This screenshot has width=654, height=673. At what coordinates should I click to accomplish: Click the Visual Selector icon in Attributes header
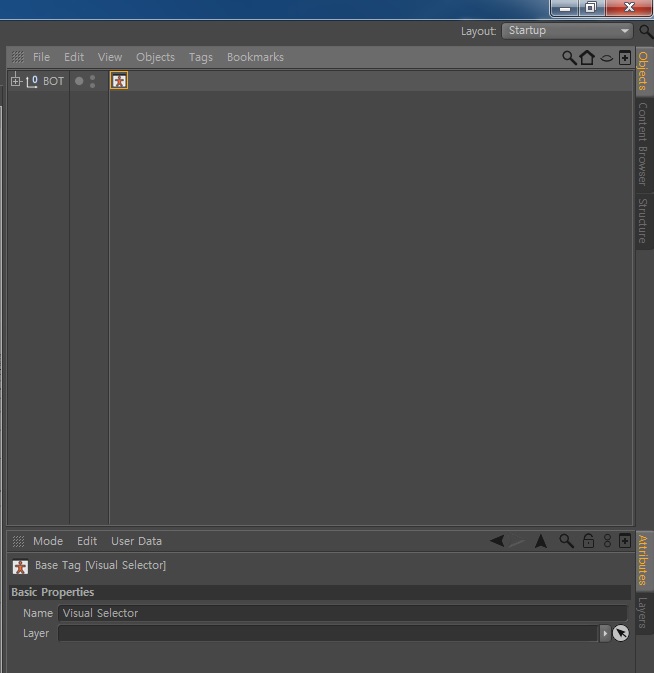(x=20, y=567)
